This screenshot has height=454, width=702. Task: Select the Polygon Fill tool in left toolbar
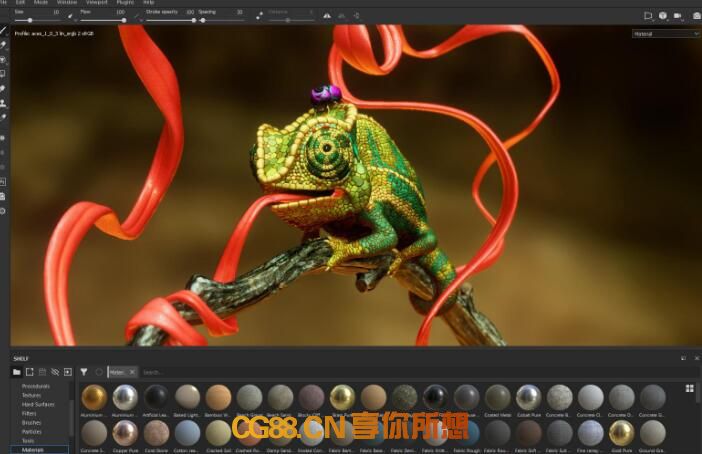pyautogui.click(x=3, y=73)
